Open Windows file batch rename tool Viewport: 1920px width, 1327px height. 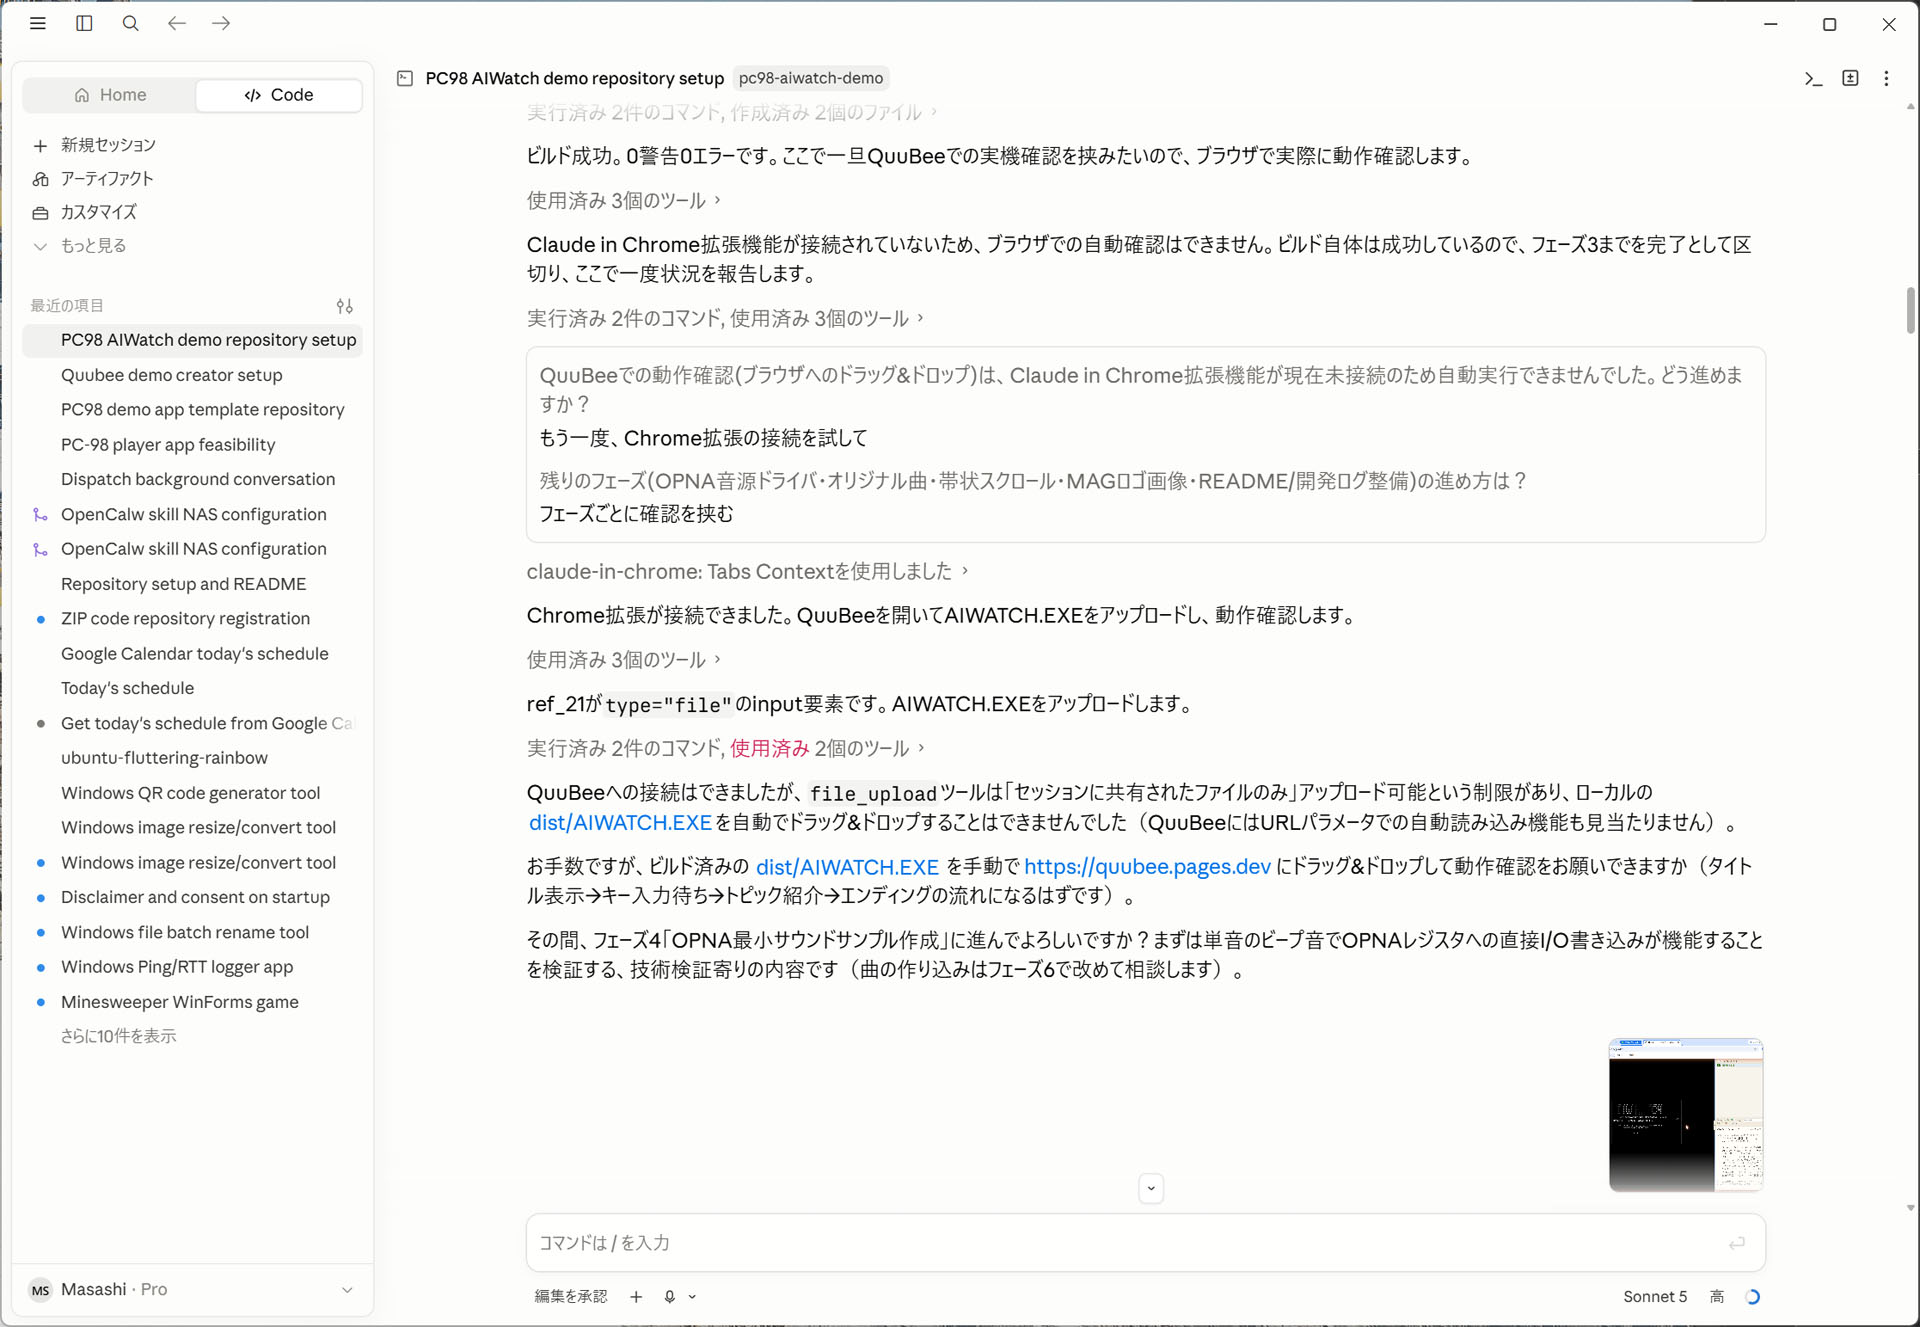coord(192,932)
